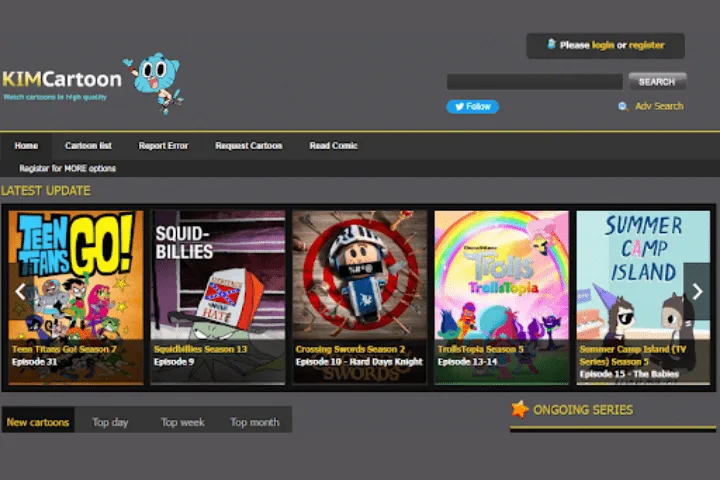Image resolution: width=720 pixels, height=480 pixels.
Task: Click Episode 10 - Hard Days Knight
Action: tap(359, 362)
